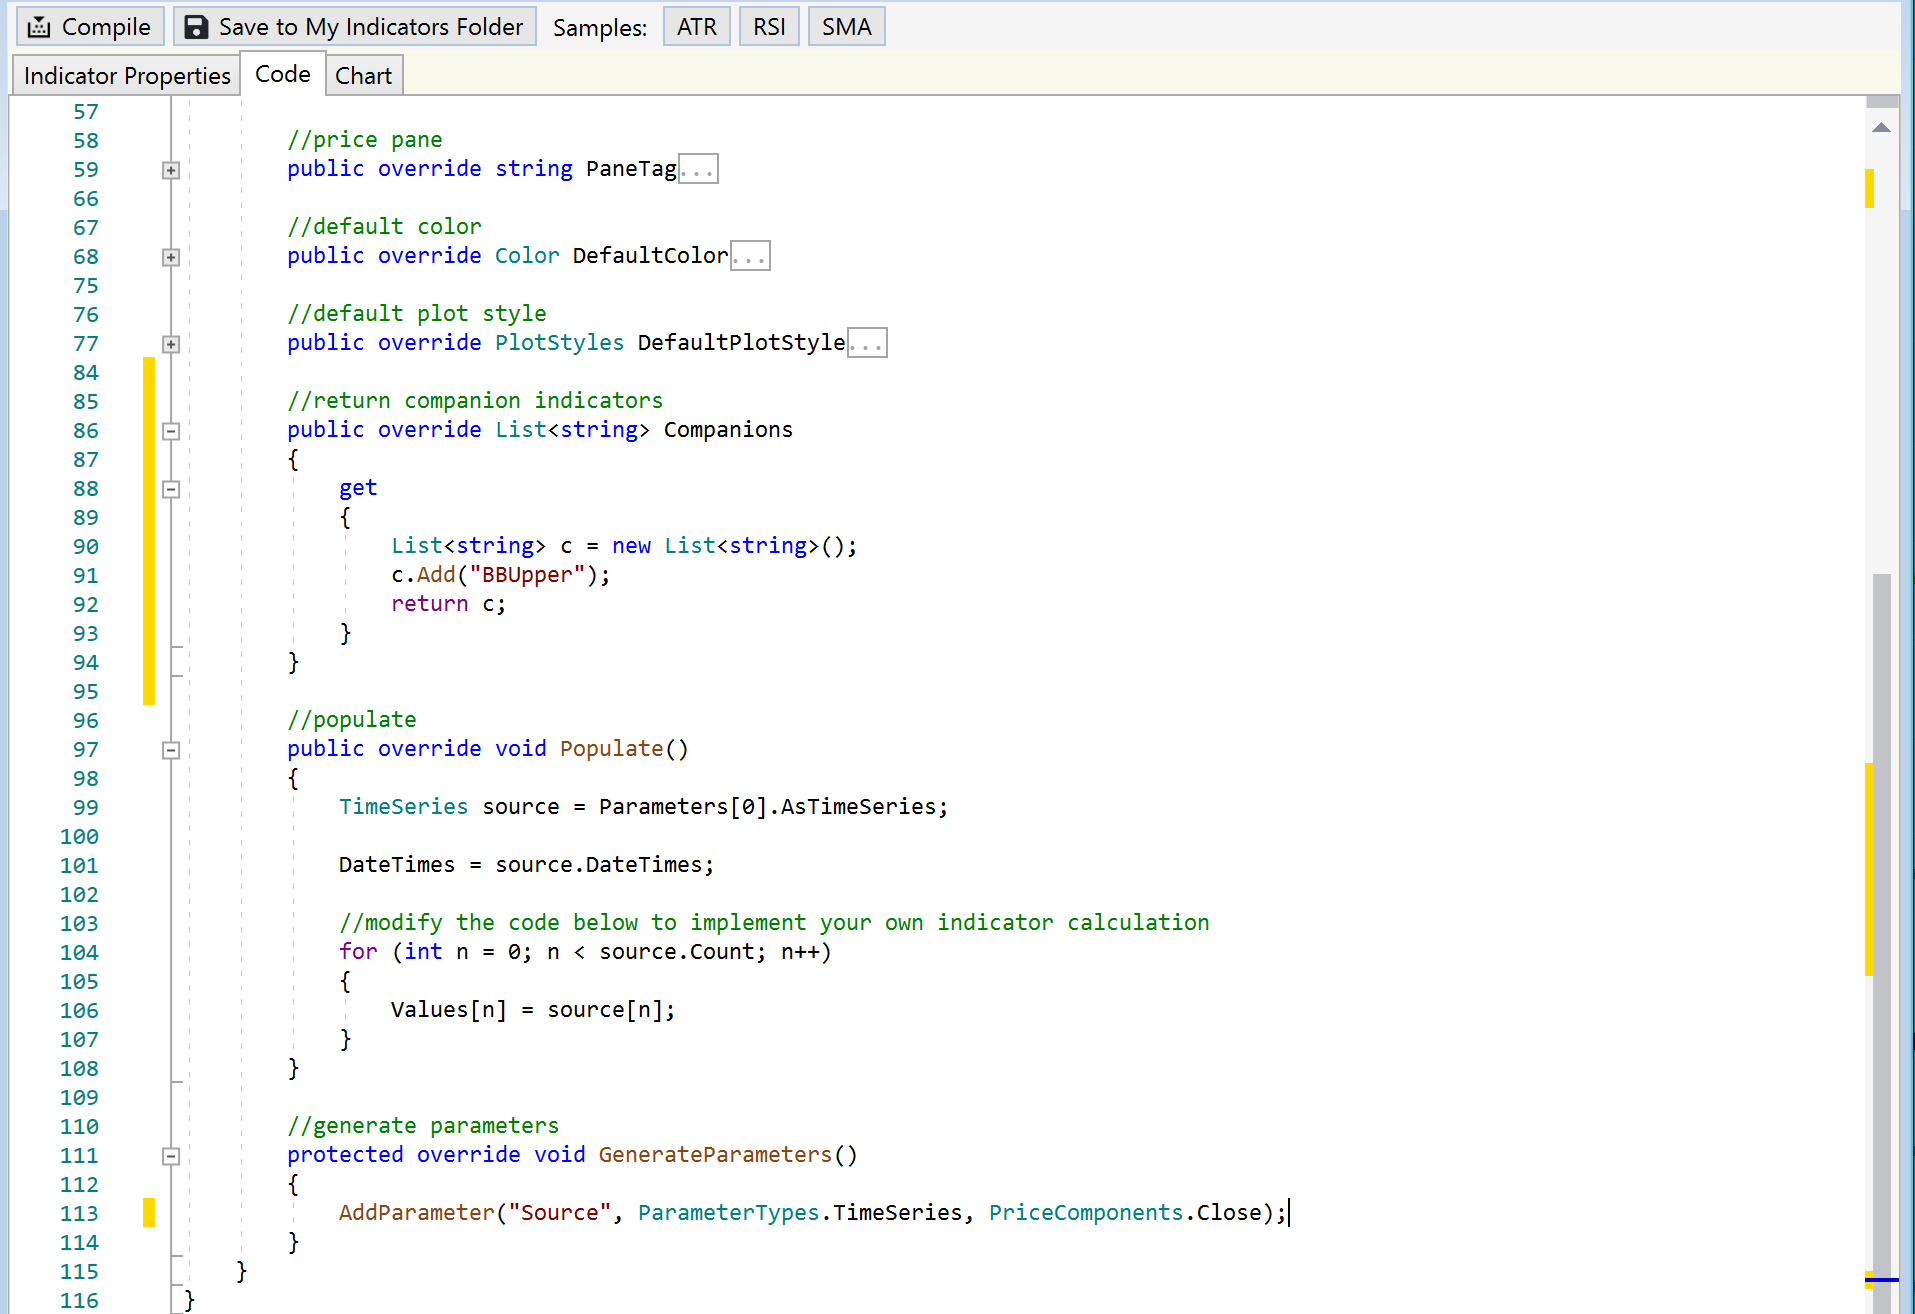Screen dimensions: 1915x1314
Task: Click the Values[n] assignment line
Action: point(533,1010)
